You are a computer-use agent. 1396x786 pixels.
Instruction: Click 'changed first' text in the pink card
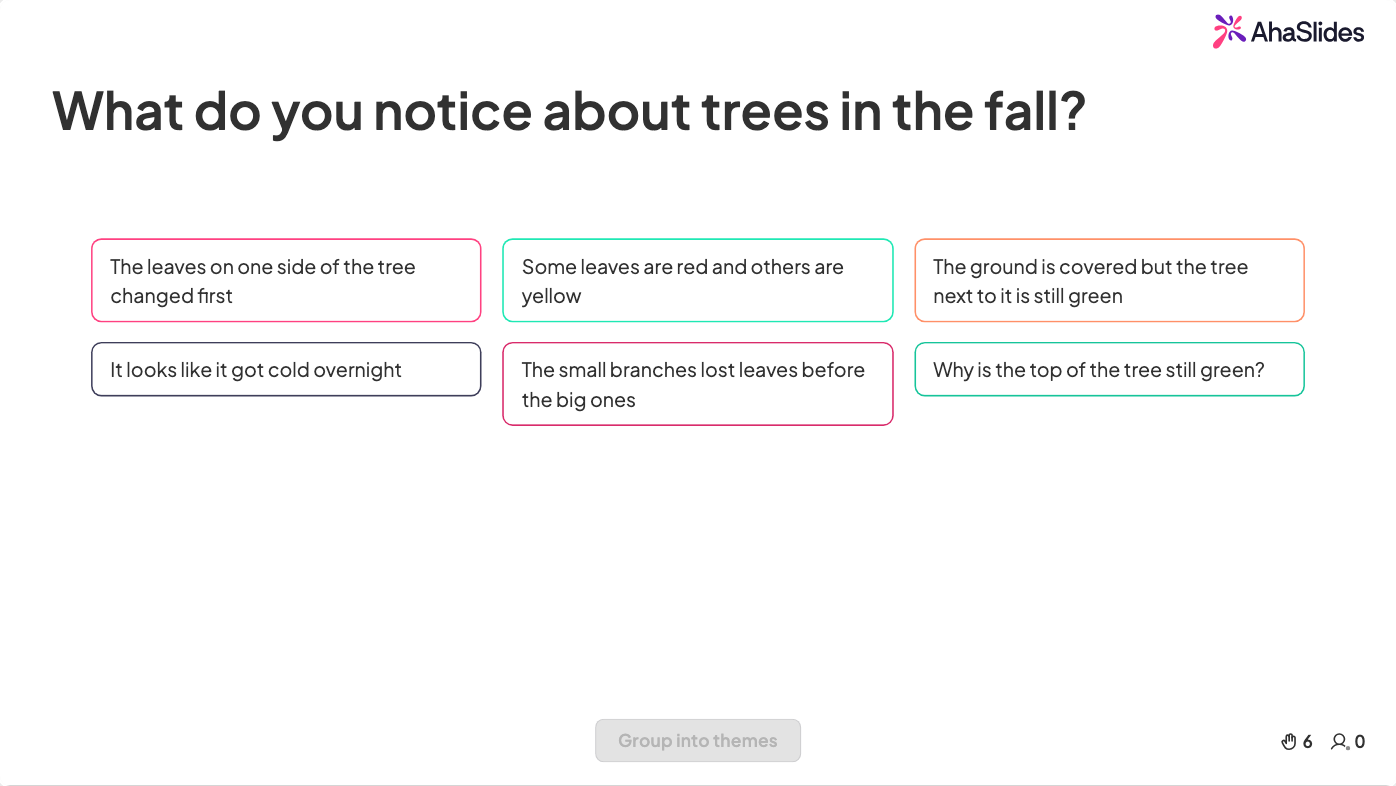point(171,297)
